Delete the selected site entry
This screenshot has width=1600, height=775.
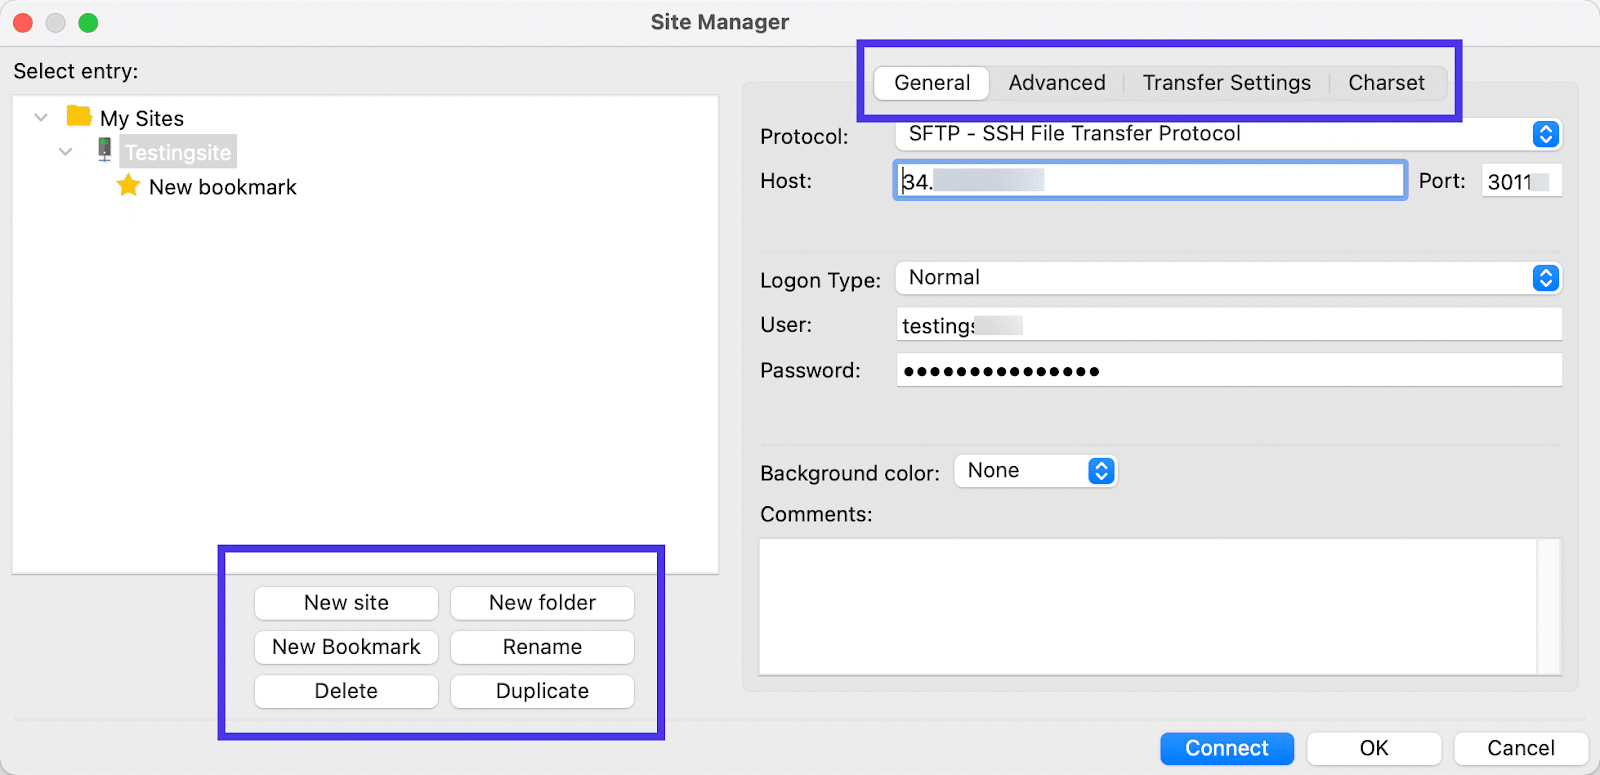[346, 691]
